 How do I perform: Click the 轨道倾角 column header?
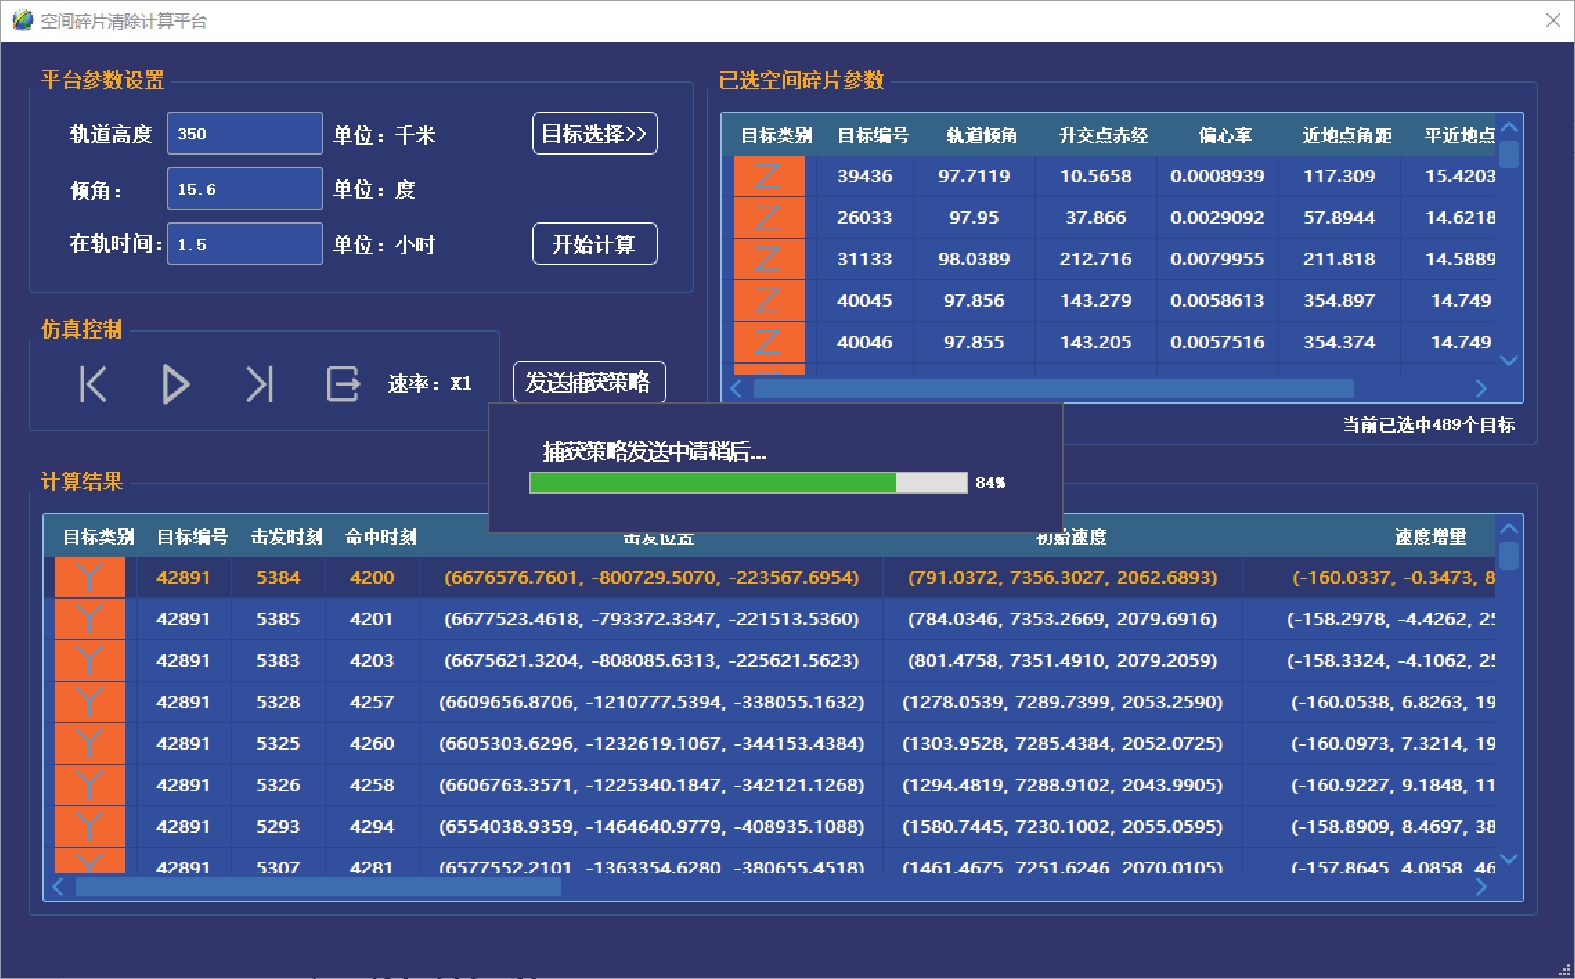(x=981, y=135)
